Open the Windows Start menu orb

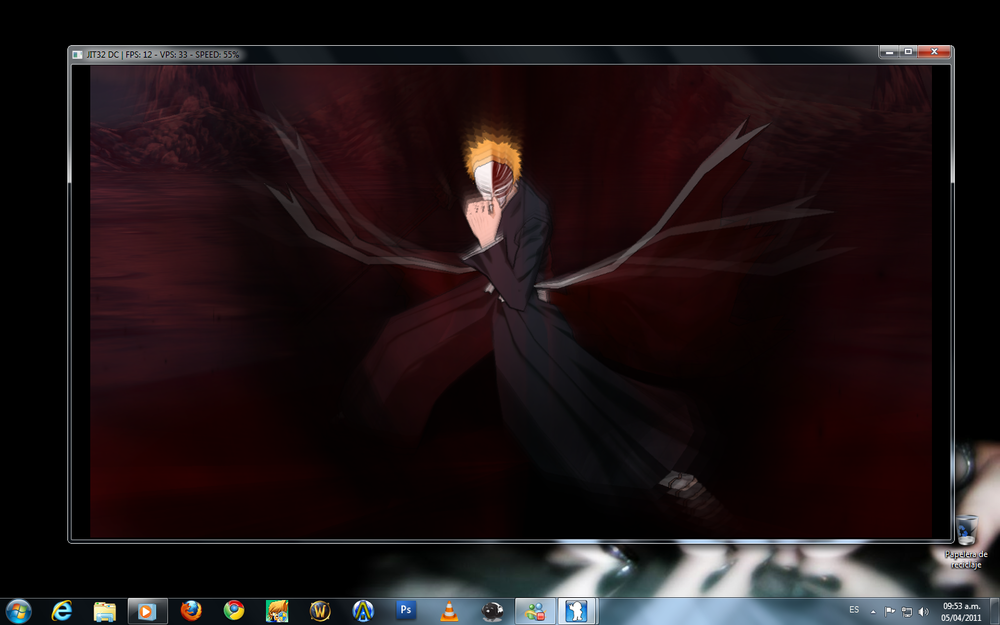coord(18,611)
